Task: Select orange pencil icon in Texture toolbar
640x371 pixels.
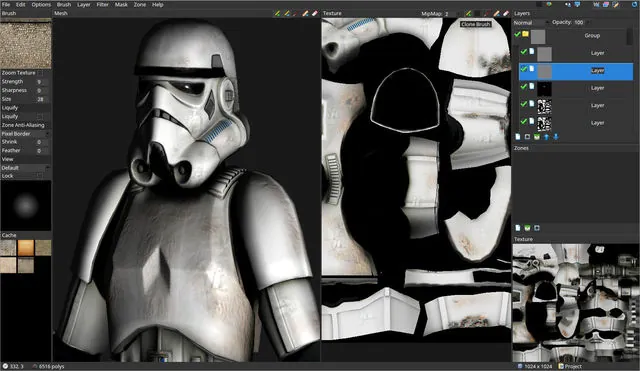Action: click(496, 13)
